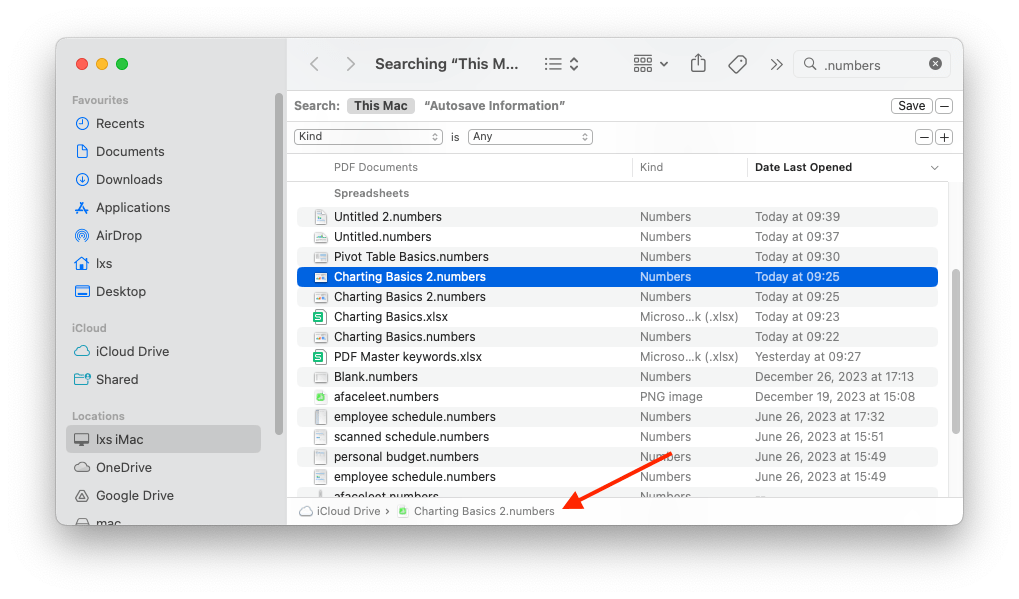The height and width of the screenshot is (599, 1019).
Task: Open the grouping options dropdown
Action: (x=650, y=64)
